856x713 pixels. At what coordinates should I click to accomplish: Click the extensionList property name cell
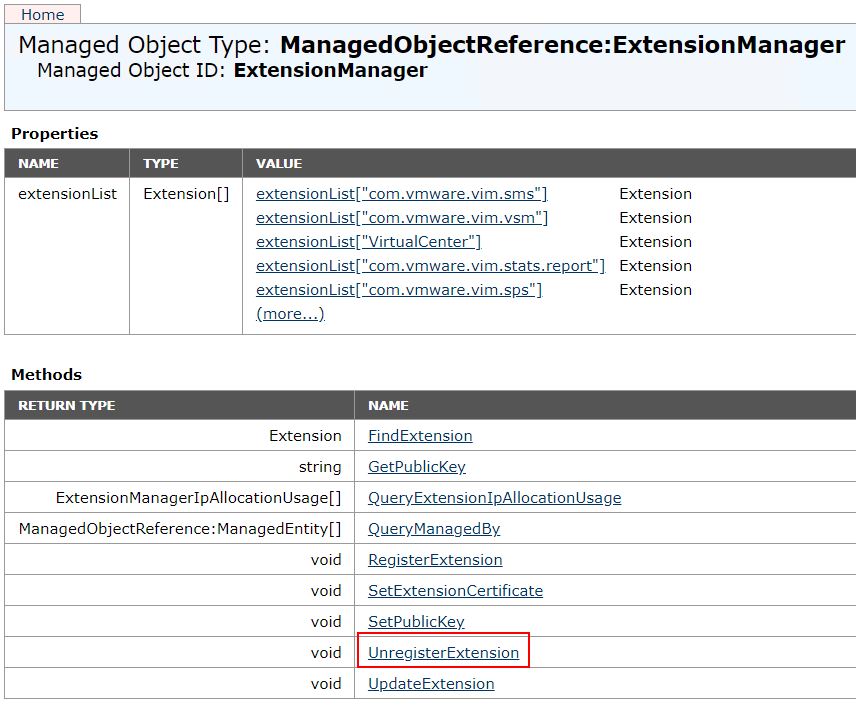pos(67,194)
